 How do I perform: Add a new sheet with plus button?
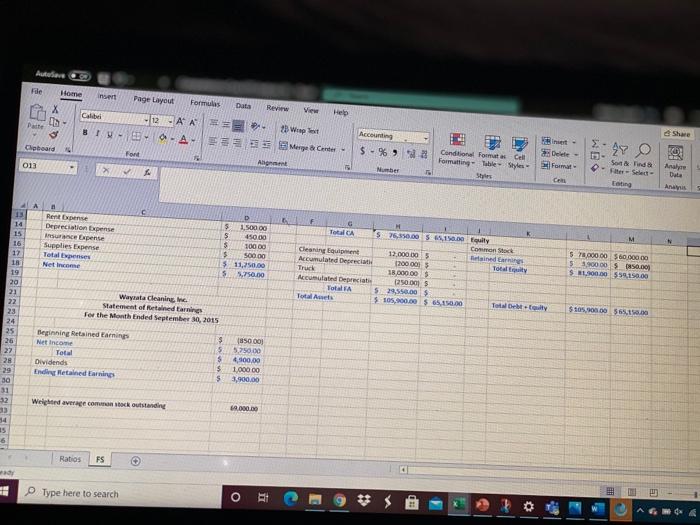tap(136, 461)
